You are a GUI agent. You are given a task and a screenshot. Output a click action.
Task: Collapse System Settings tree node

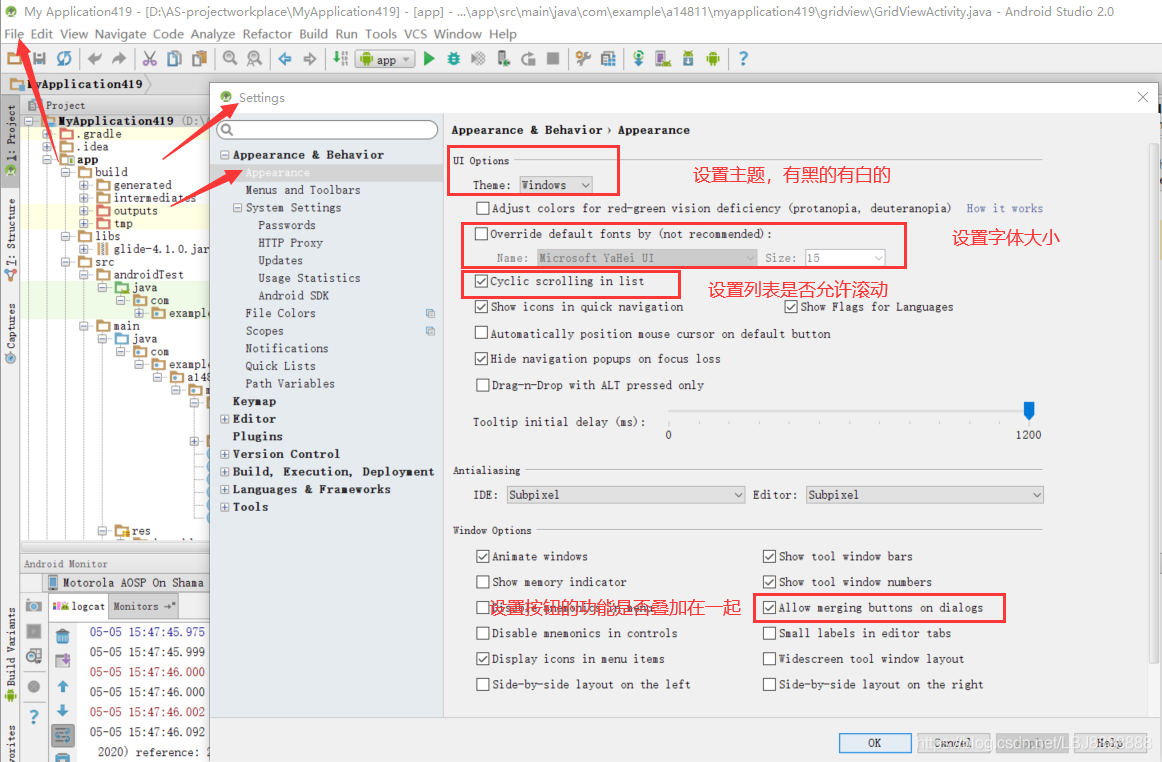[238, 208]
